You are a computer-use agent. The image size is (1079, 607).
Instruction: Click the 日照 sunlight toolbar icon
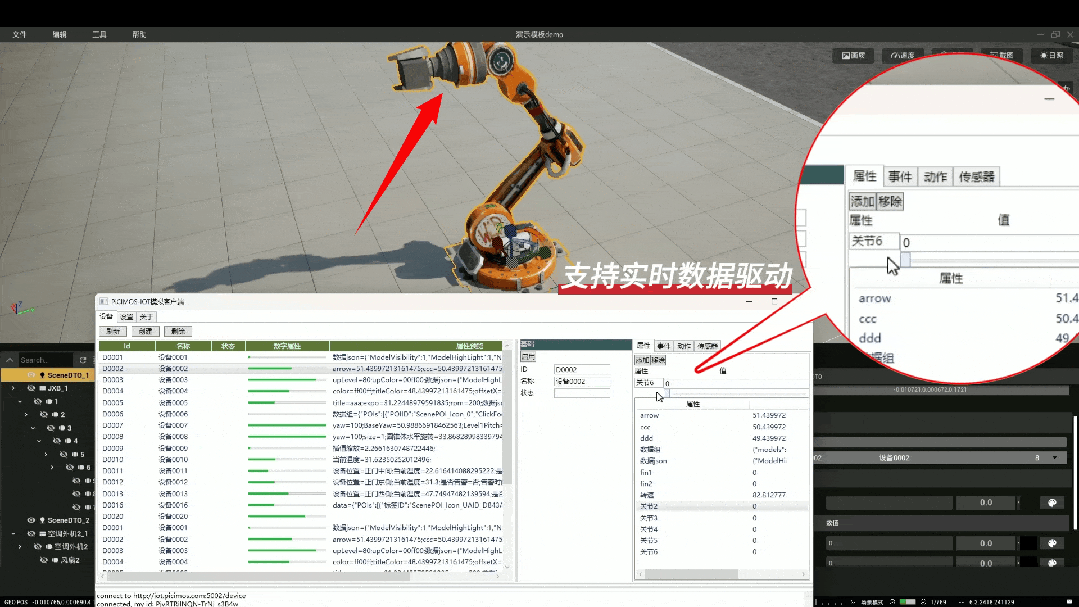(x=1051, y=55)
